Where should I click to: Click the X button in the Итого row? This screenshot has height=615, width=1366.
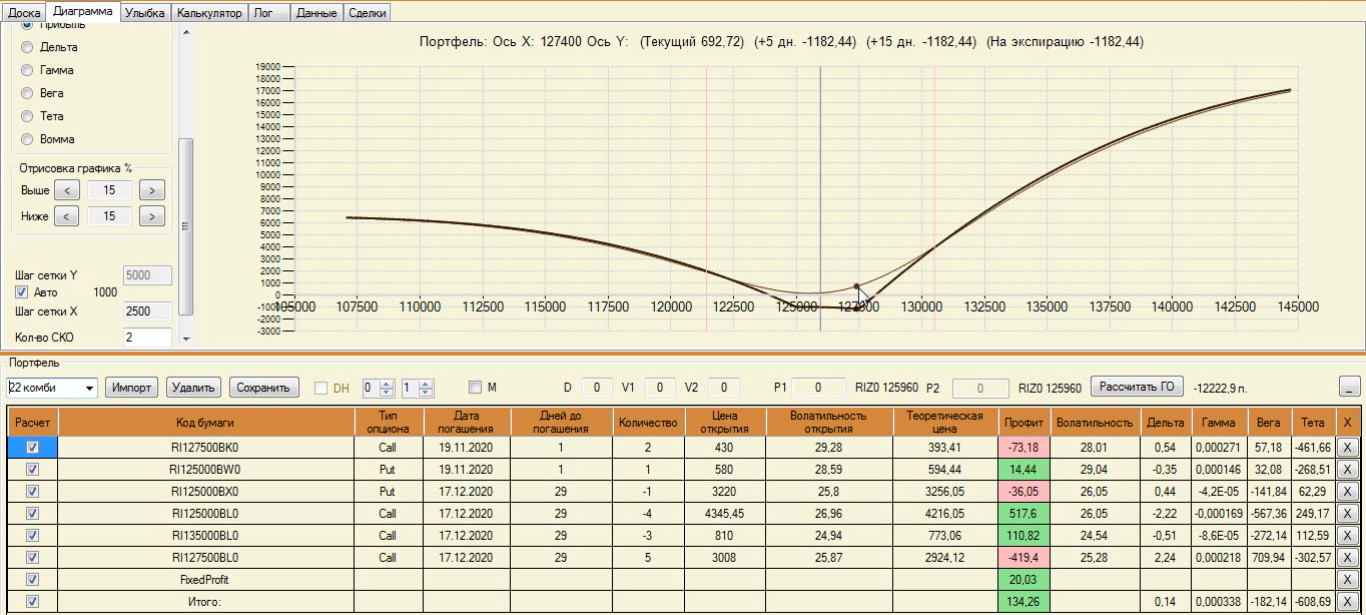pos(1346,601)
